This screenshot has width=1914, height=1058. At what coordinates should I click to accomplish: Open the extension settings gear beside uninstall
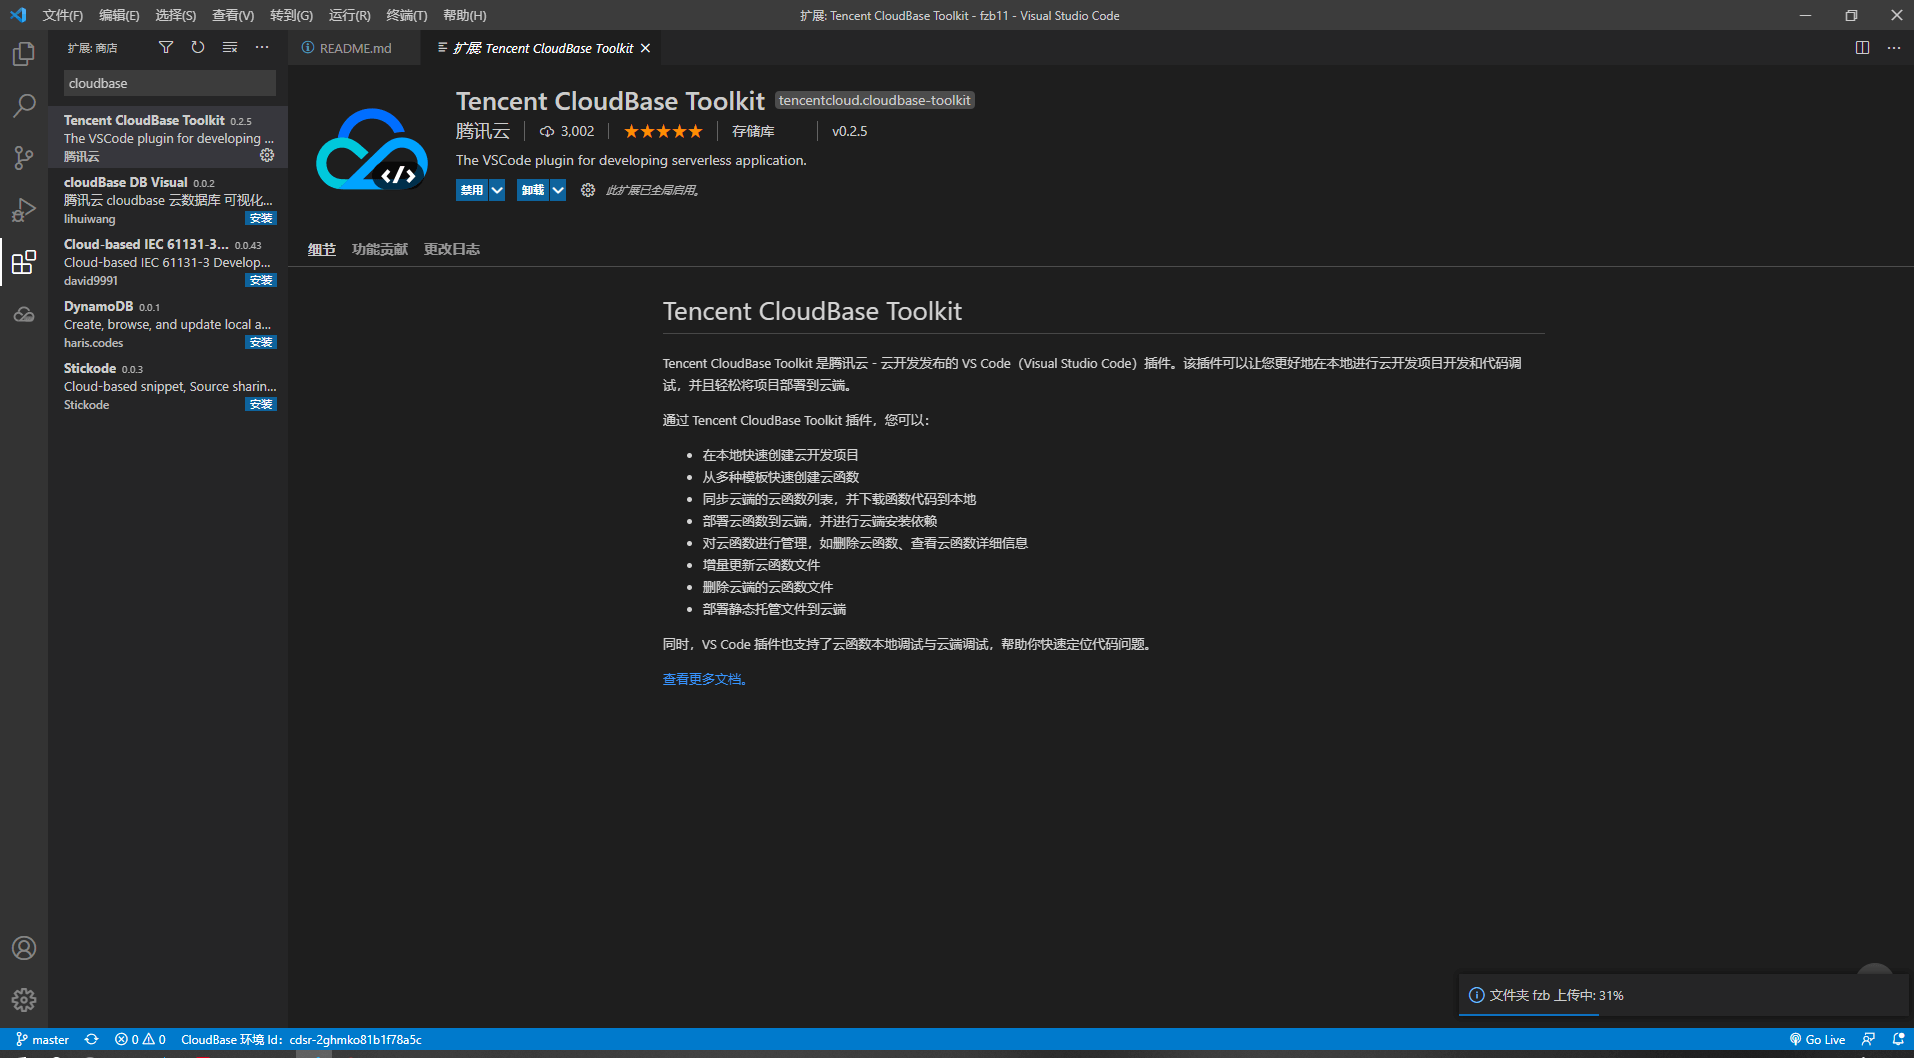click(588, 190)
